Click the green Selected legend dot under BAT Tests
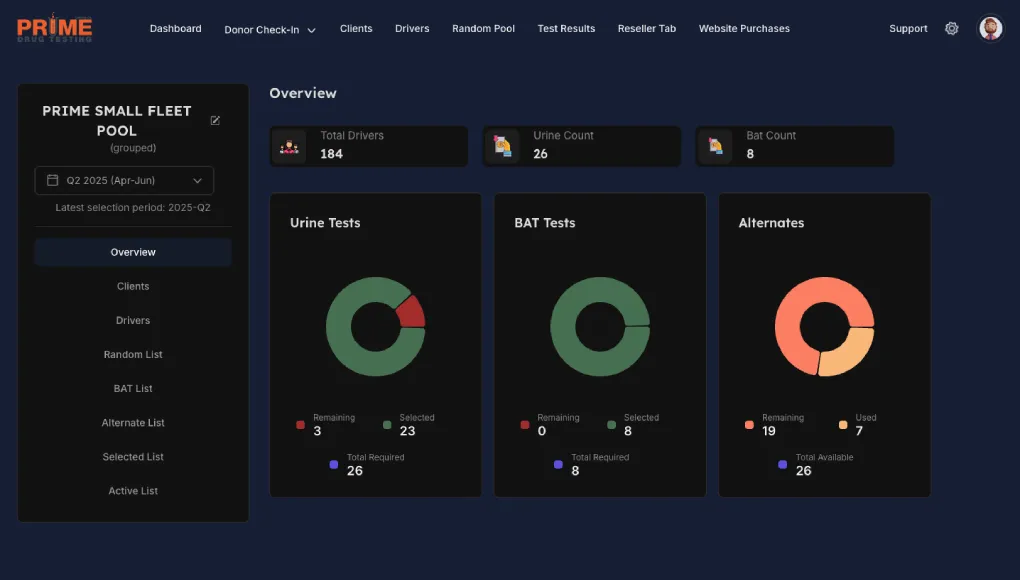The image size is (1020, 580). (x=611, y=425)
